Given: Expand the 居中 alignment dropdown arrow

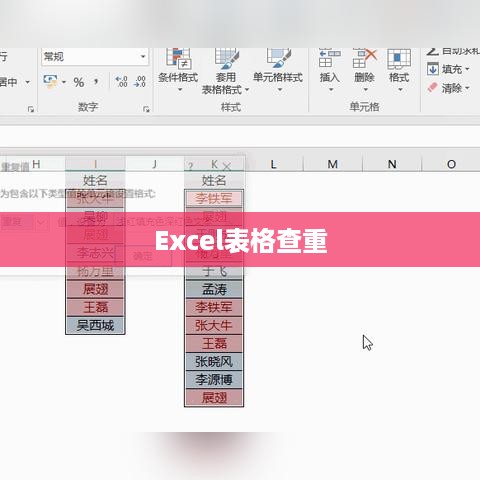Looking at the screenshot, I should click(x=28, y=82).
